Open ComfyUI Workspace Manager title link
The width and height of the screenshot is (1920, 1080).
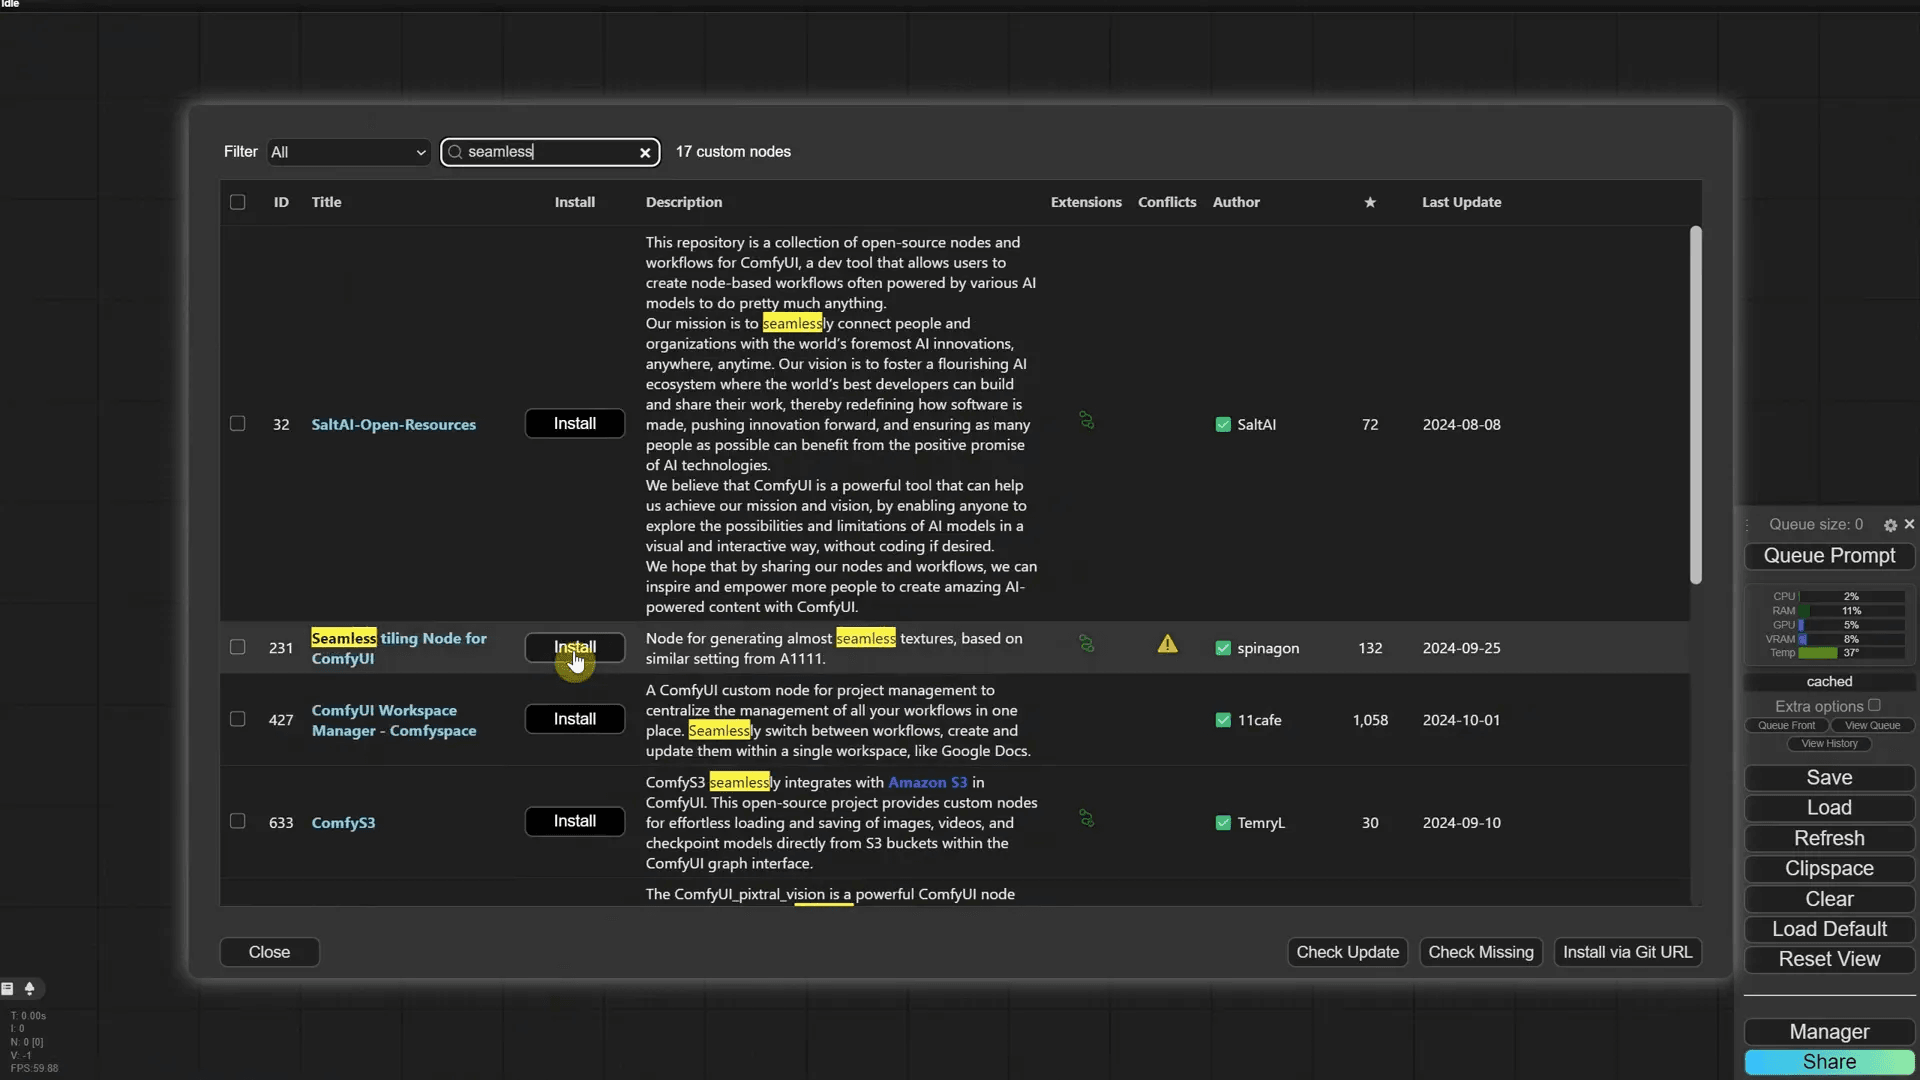coord(393,720)
